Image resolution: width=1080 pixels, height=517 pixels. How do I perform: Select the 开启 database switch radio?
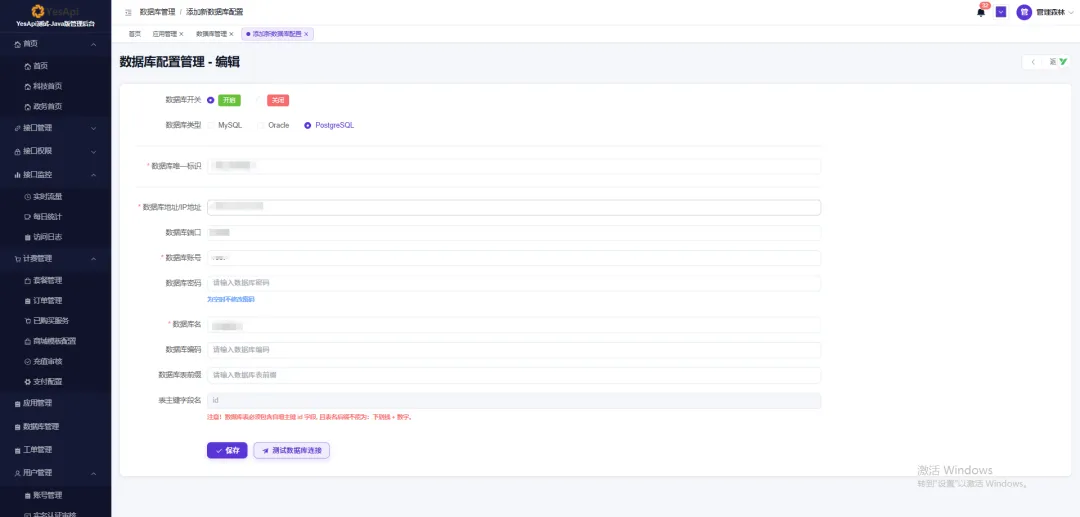point(211,100)
